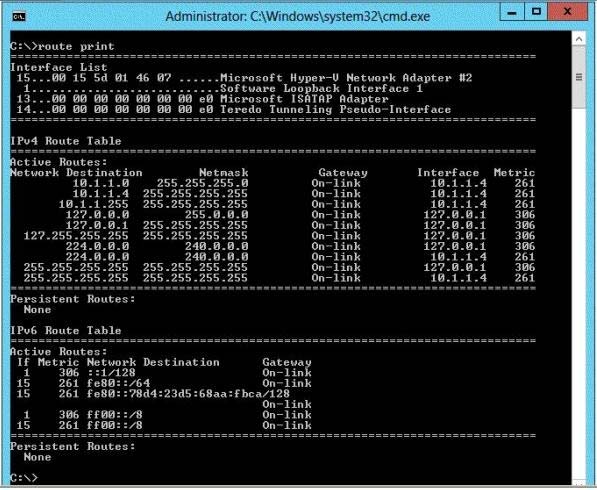Maximize the command prompt window

(536, 13)
